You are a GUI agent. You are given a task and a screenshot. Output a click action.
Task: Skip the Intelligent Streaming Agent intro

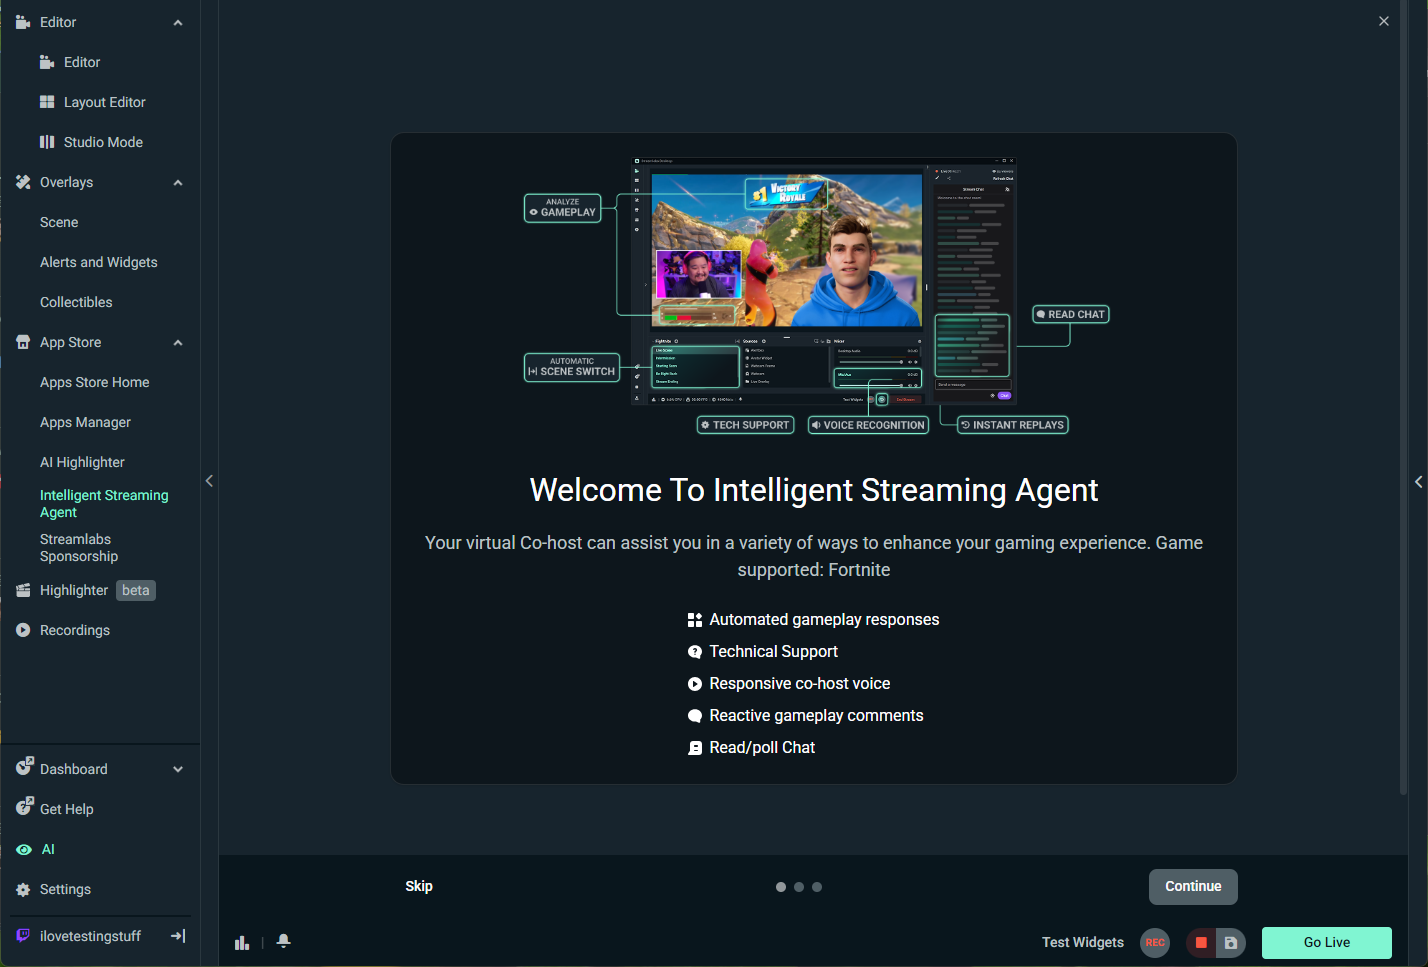418,886
